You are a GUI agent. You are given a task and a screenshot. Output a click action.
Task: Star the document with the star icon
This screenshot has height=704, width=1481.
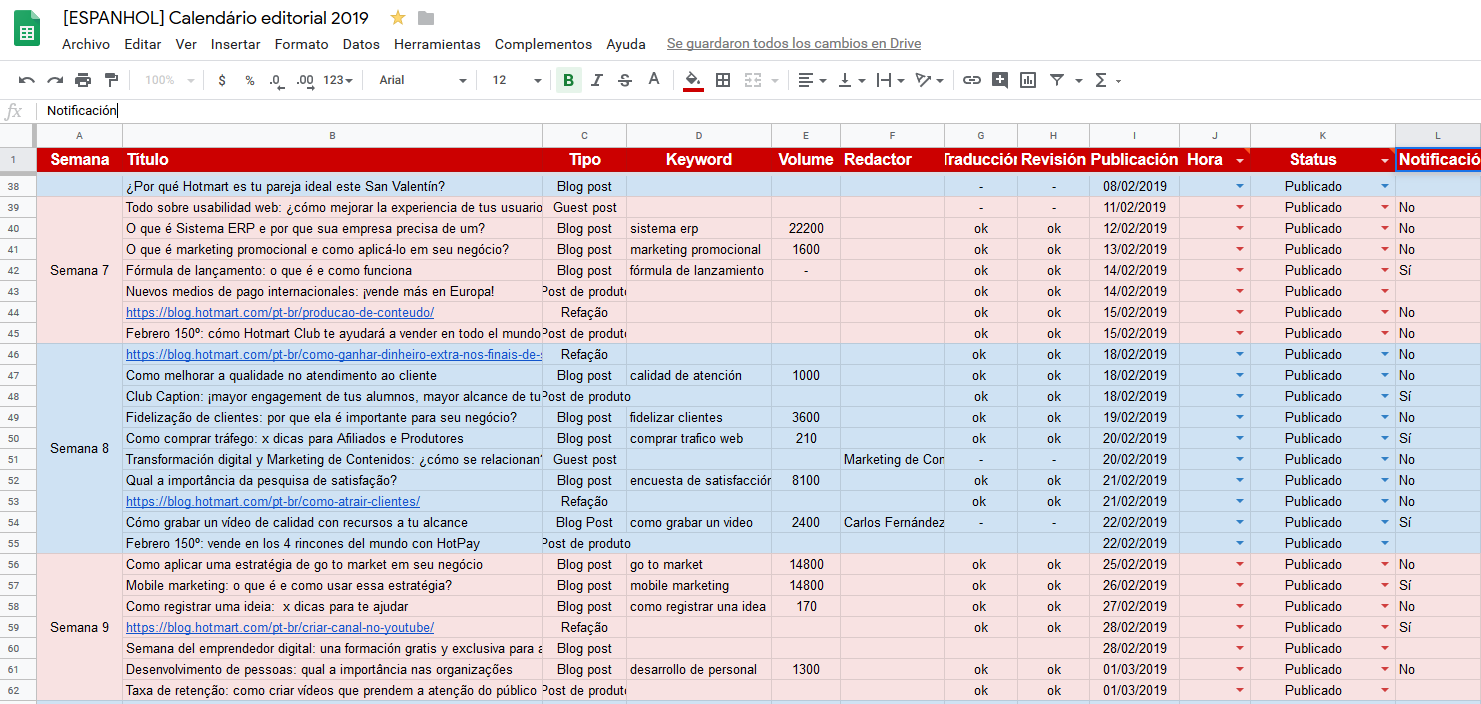coord(398,17)
